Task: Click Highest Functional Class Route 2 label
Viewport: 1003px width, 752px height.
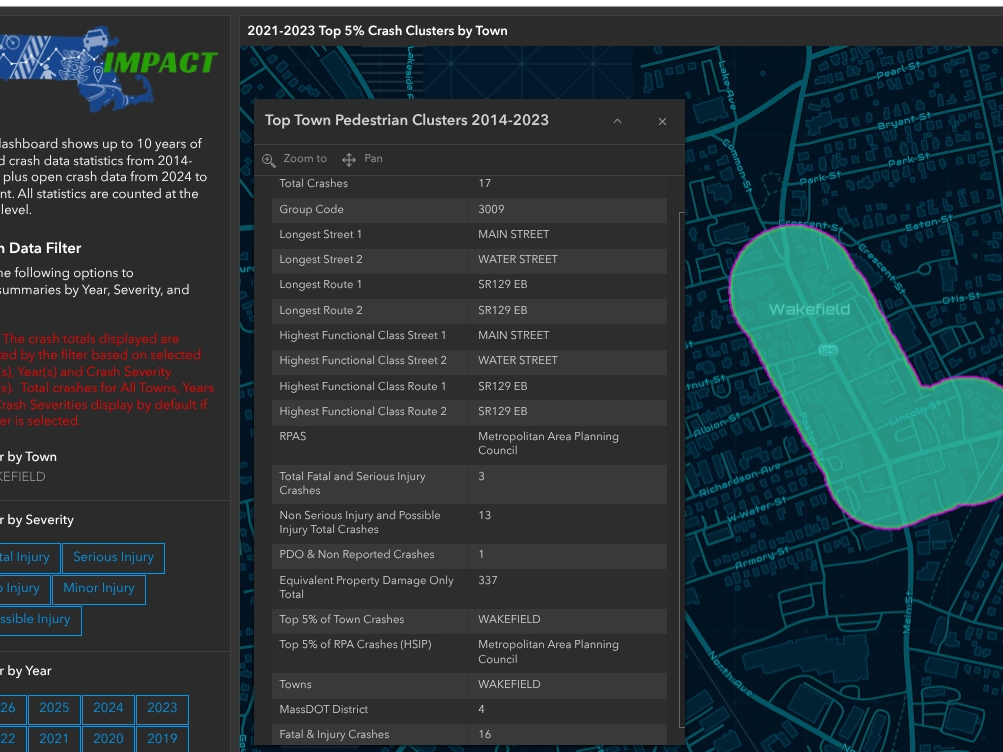Action: [x=363, y=412]
